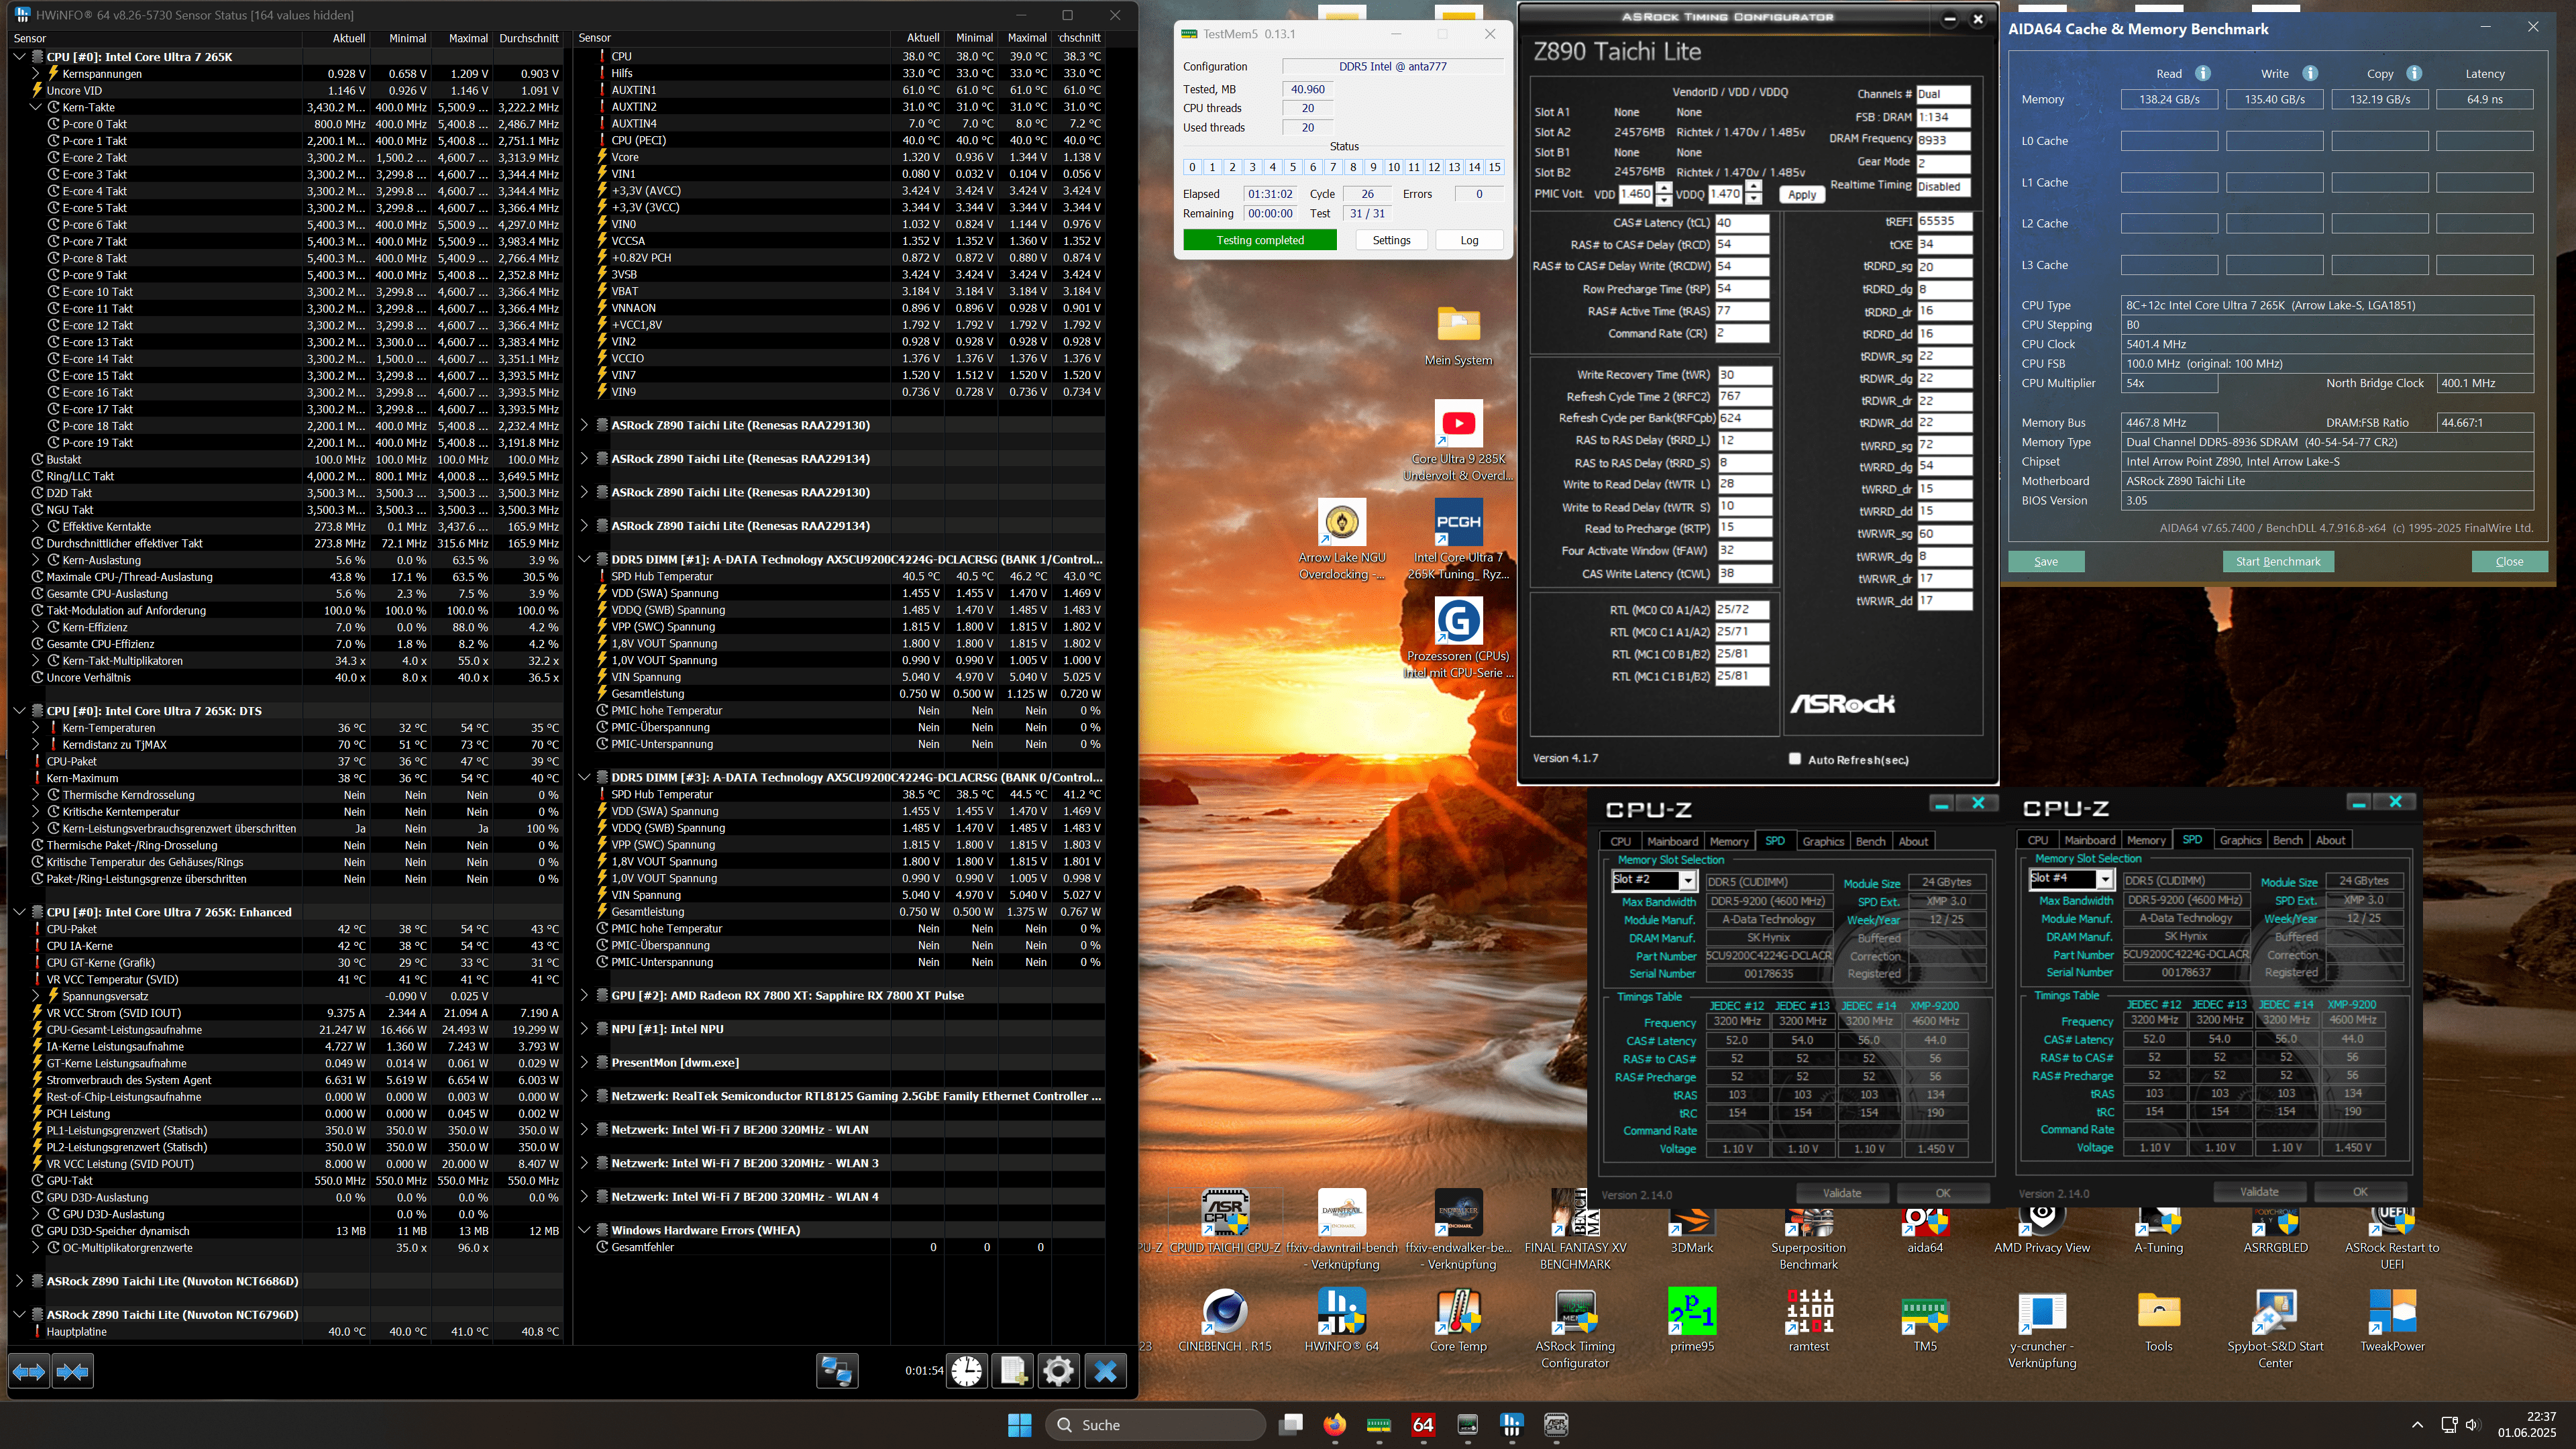2576x1449 pixels.
Task: Click HWiNFO logging sheet icon
Action: click(x=1012, y=1371)
